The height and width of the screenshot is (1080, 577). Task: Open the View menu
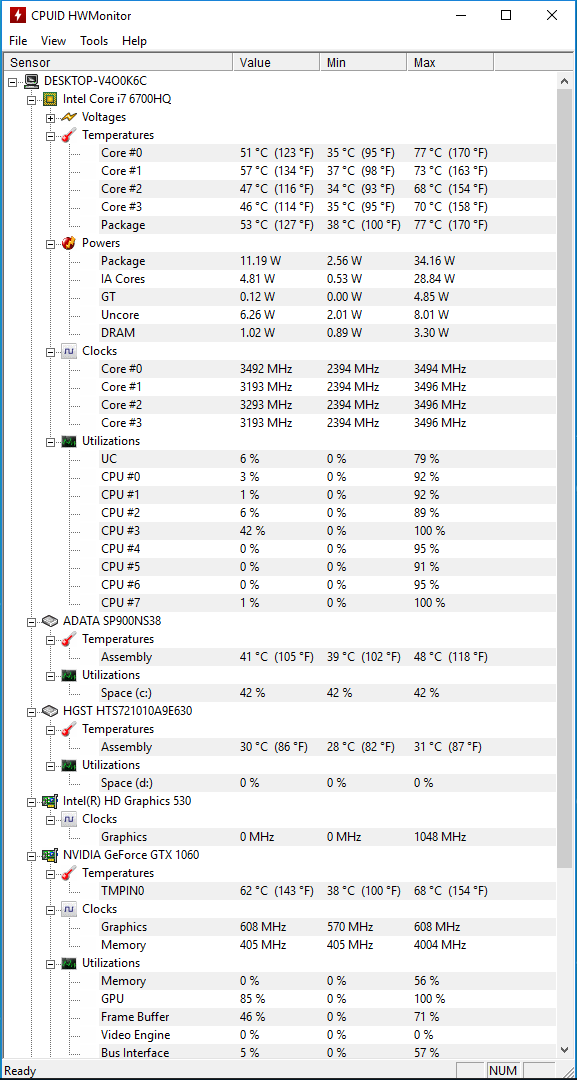54,41
